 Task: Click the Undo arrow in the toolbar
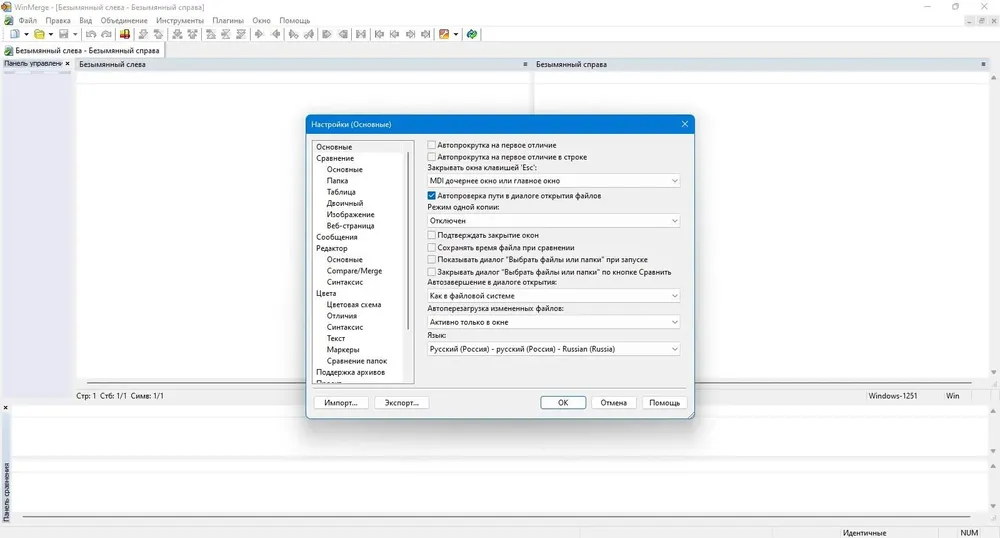91,34
